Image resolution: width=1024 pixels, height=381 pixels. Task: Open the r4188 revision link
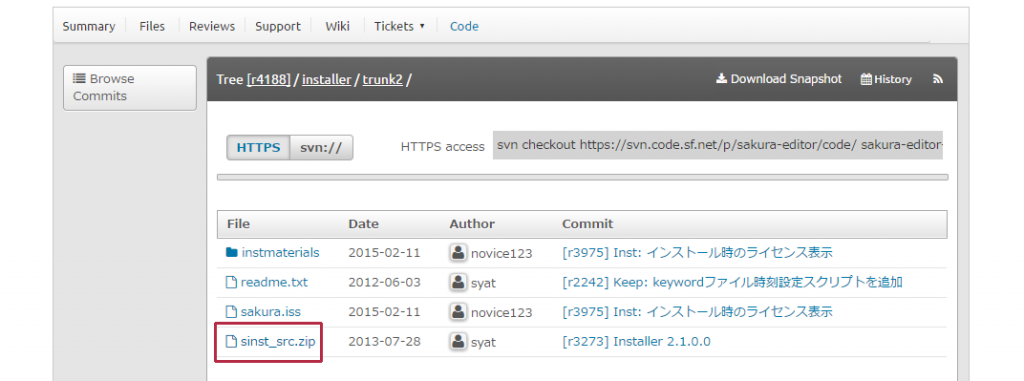click(x=268, y=80)
